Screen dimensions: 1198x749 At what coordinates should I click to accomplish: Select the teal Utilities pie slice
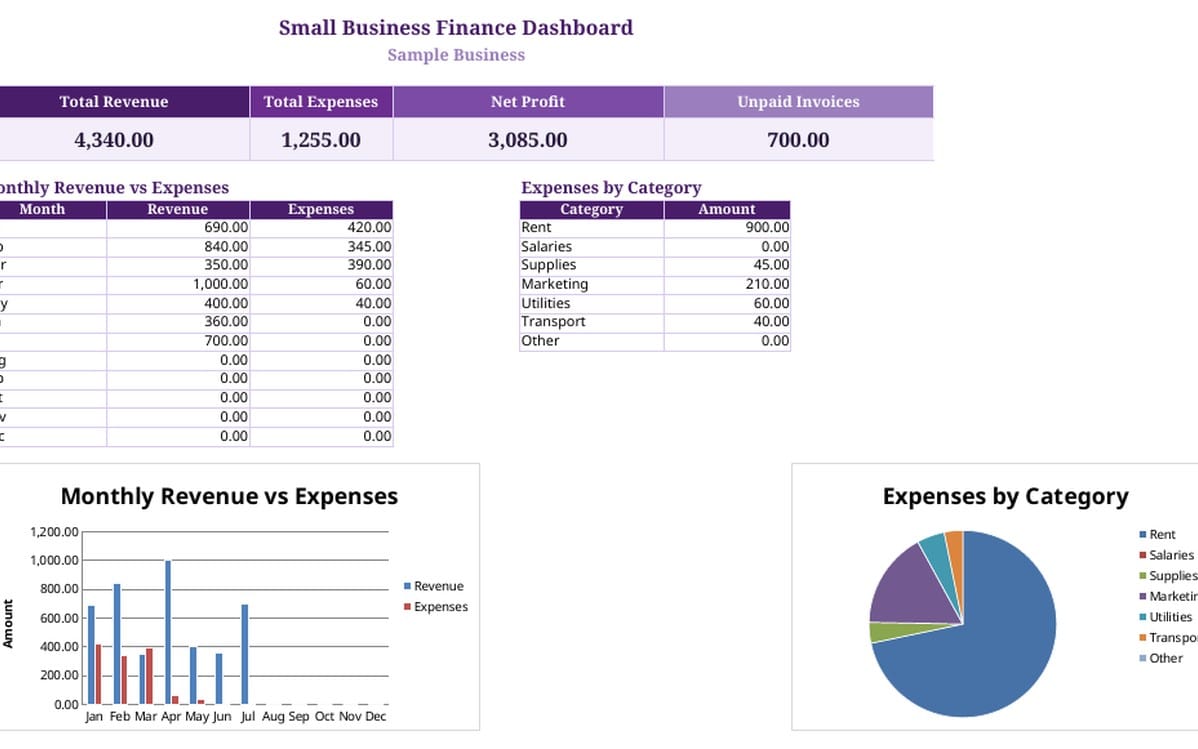[x=938, y=554]
